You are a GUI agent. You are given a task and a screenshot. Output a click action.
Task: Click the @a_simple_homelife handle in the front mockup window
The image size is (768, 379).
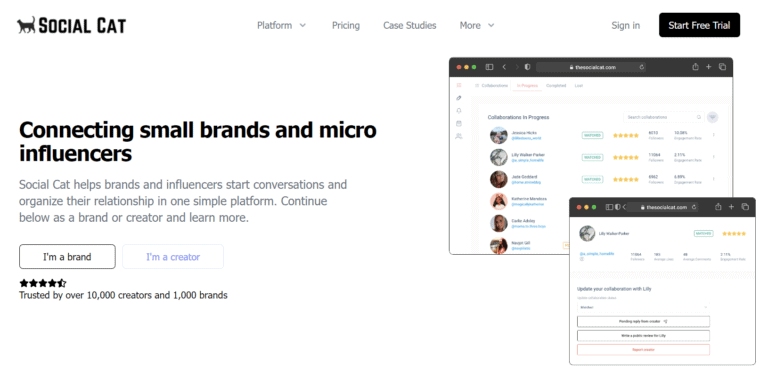tap(597, 254)
